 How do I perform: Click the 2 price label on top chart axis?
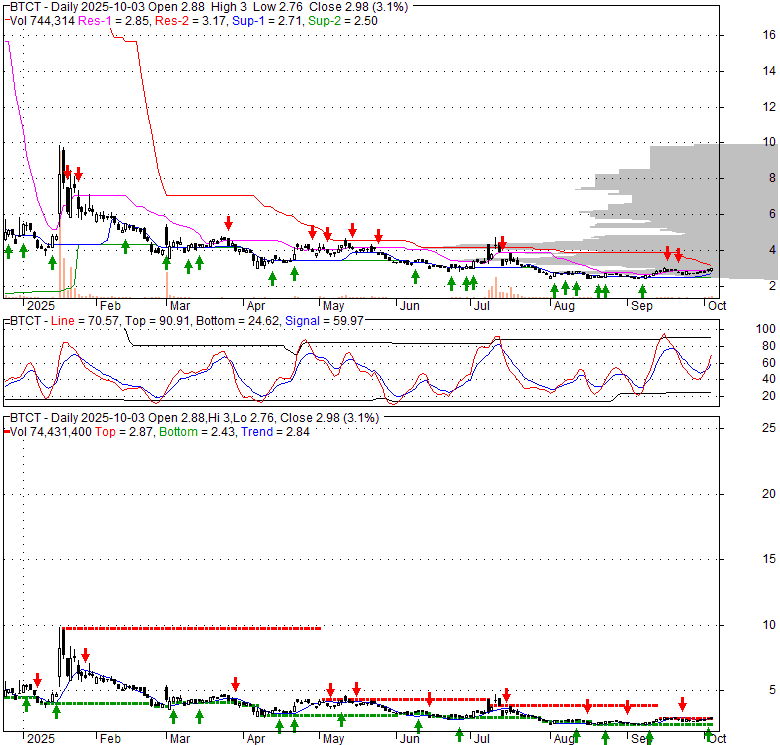click(772, 286)
